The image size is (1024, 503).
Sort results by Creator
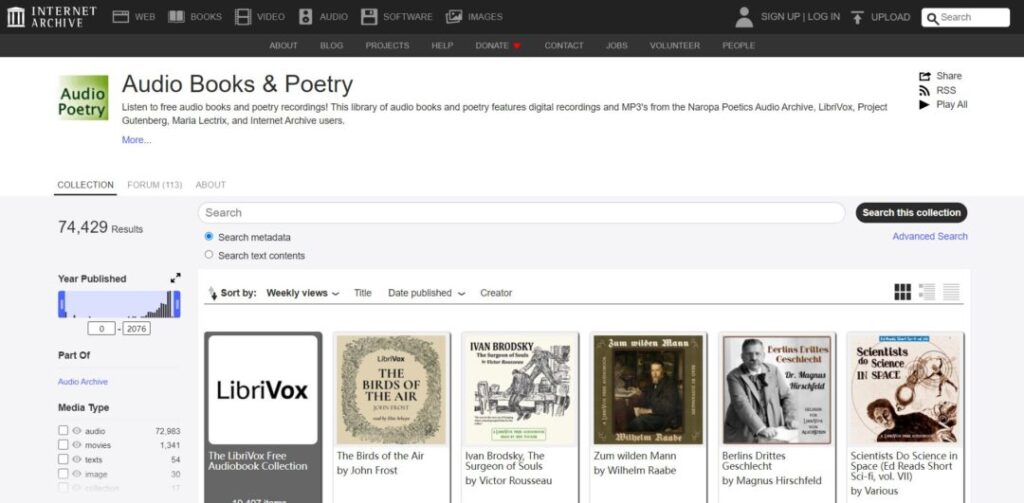(x=496, y=293)
